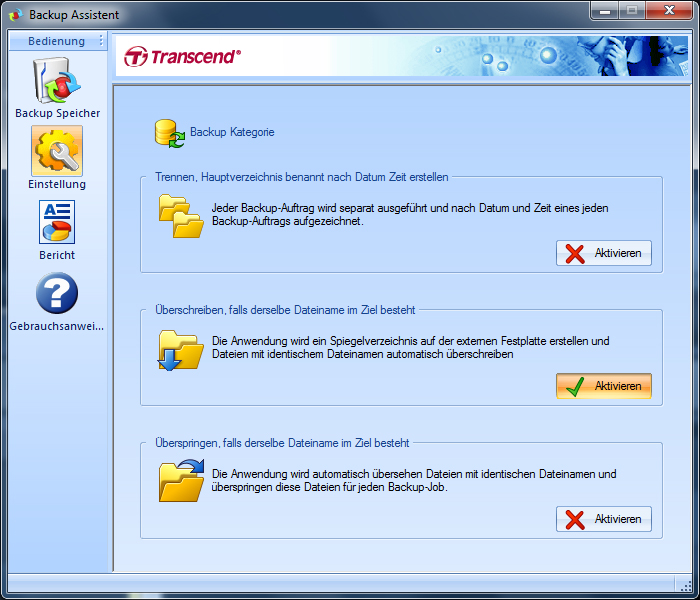Close the Backup Assistent window
The width and height of the screenshot is (700, 600).
(669, 11)
